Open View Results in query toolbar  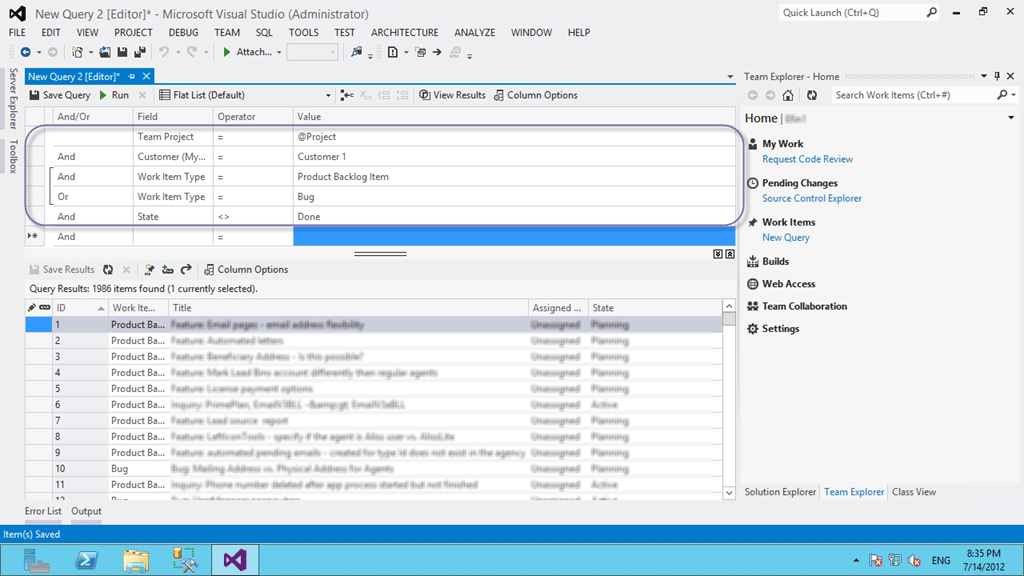452,95
